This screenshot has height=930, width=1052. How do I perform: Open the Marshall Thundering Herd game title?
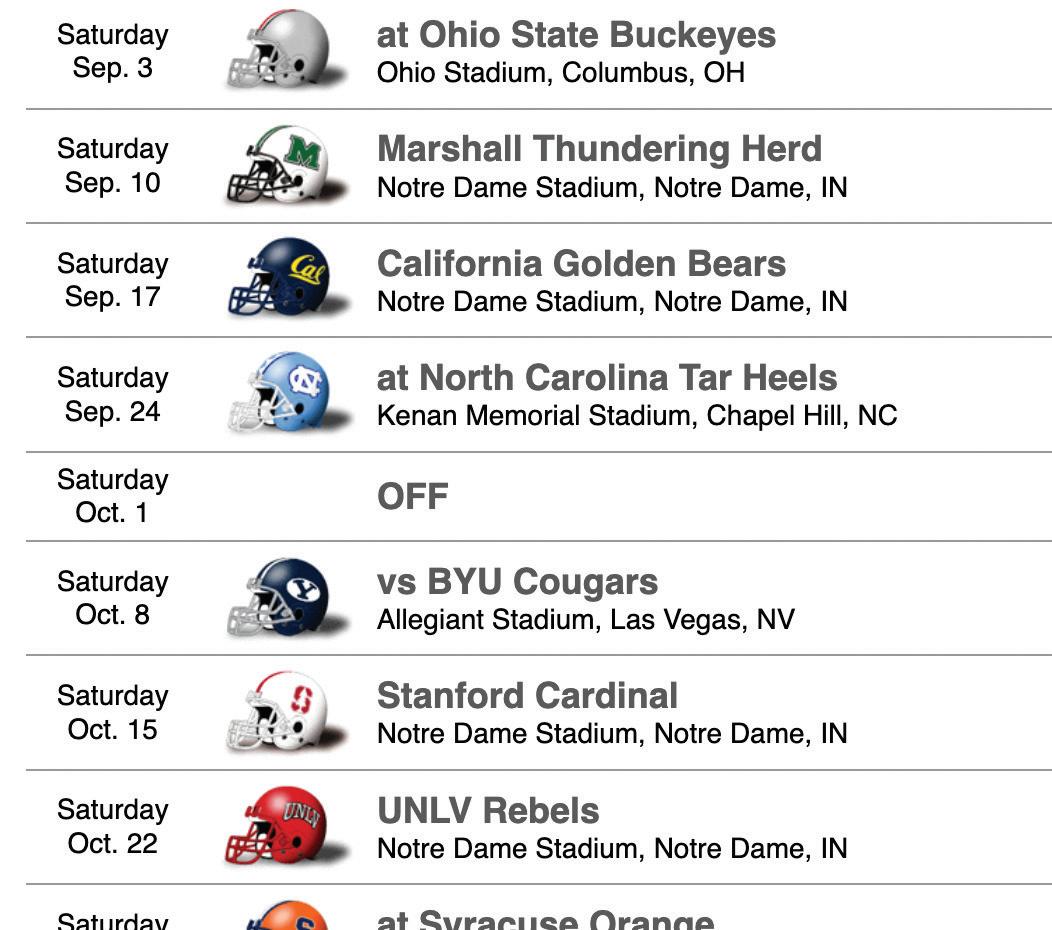pyautogui.click(x=599, y=149)
